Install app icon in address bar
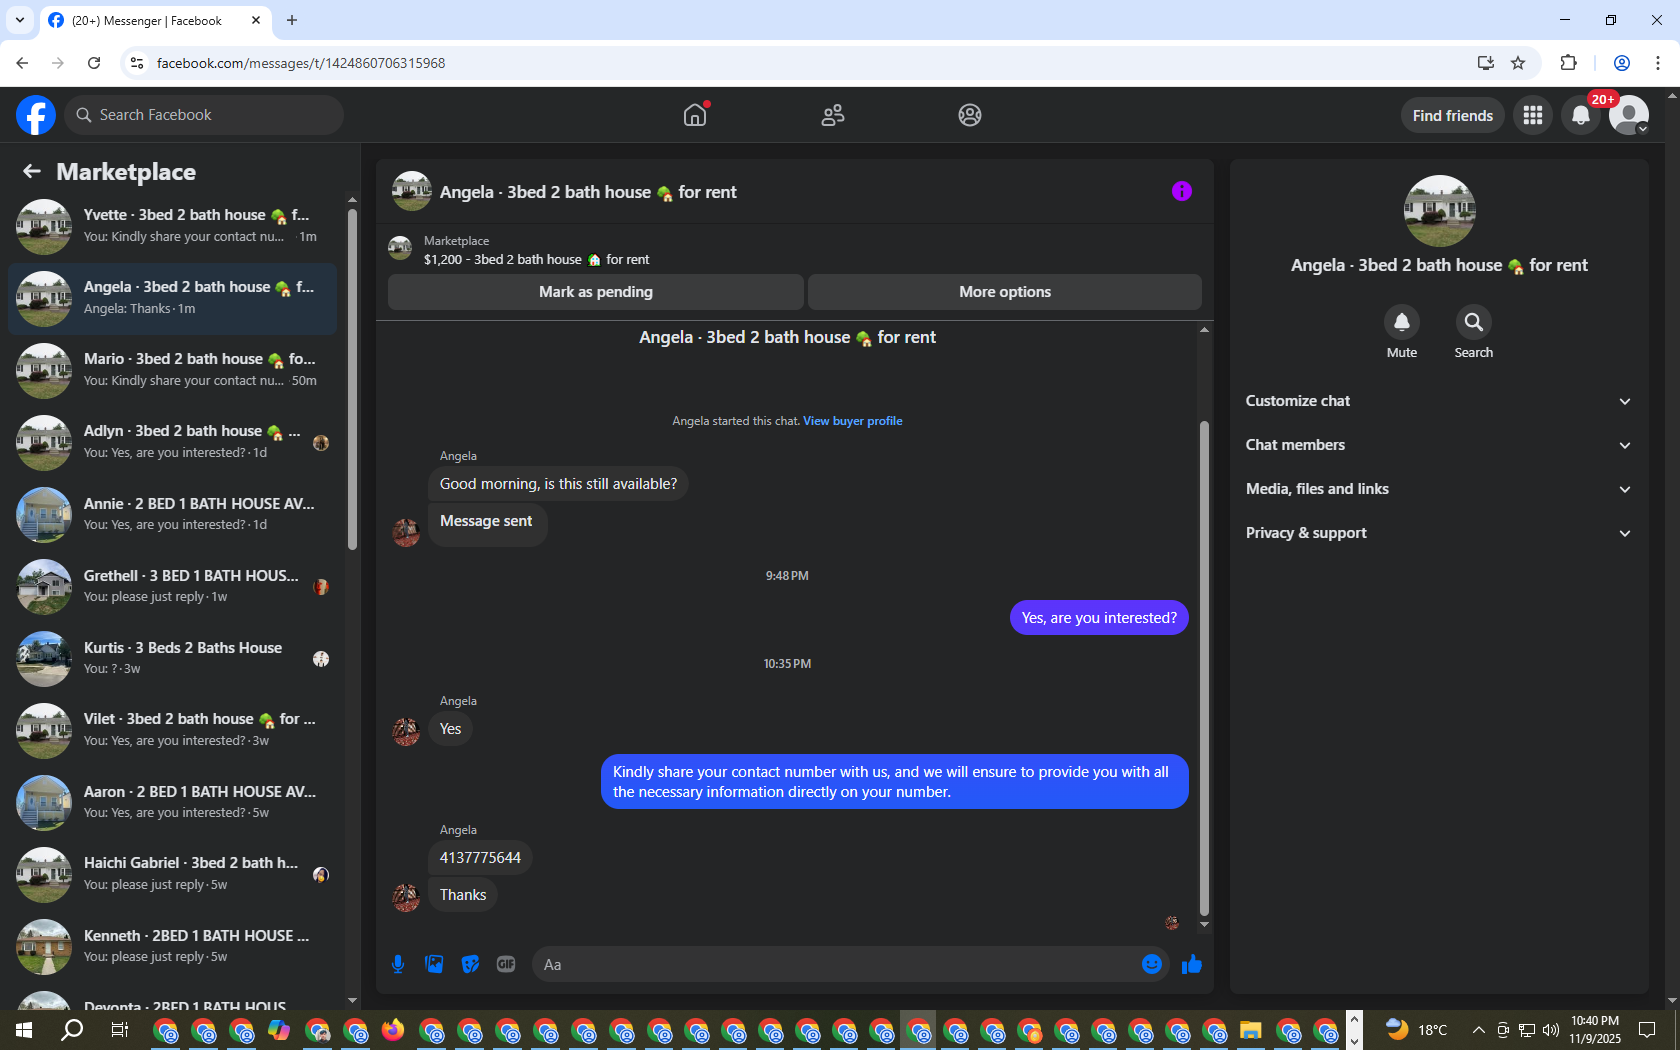Viewport: 1680px width, 1050px height. [x=1486, y=63]
